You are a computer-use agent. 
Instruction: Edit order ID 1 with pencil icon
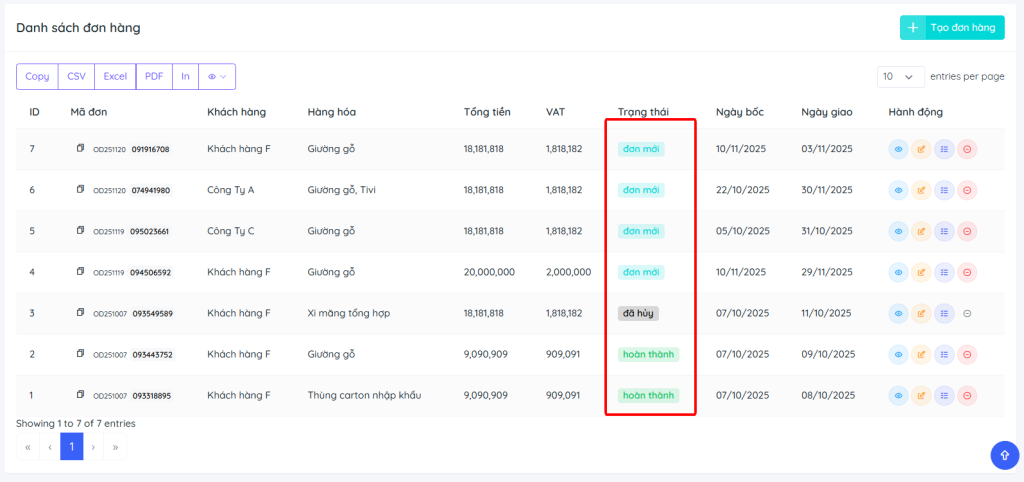click(921, 396)
